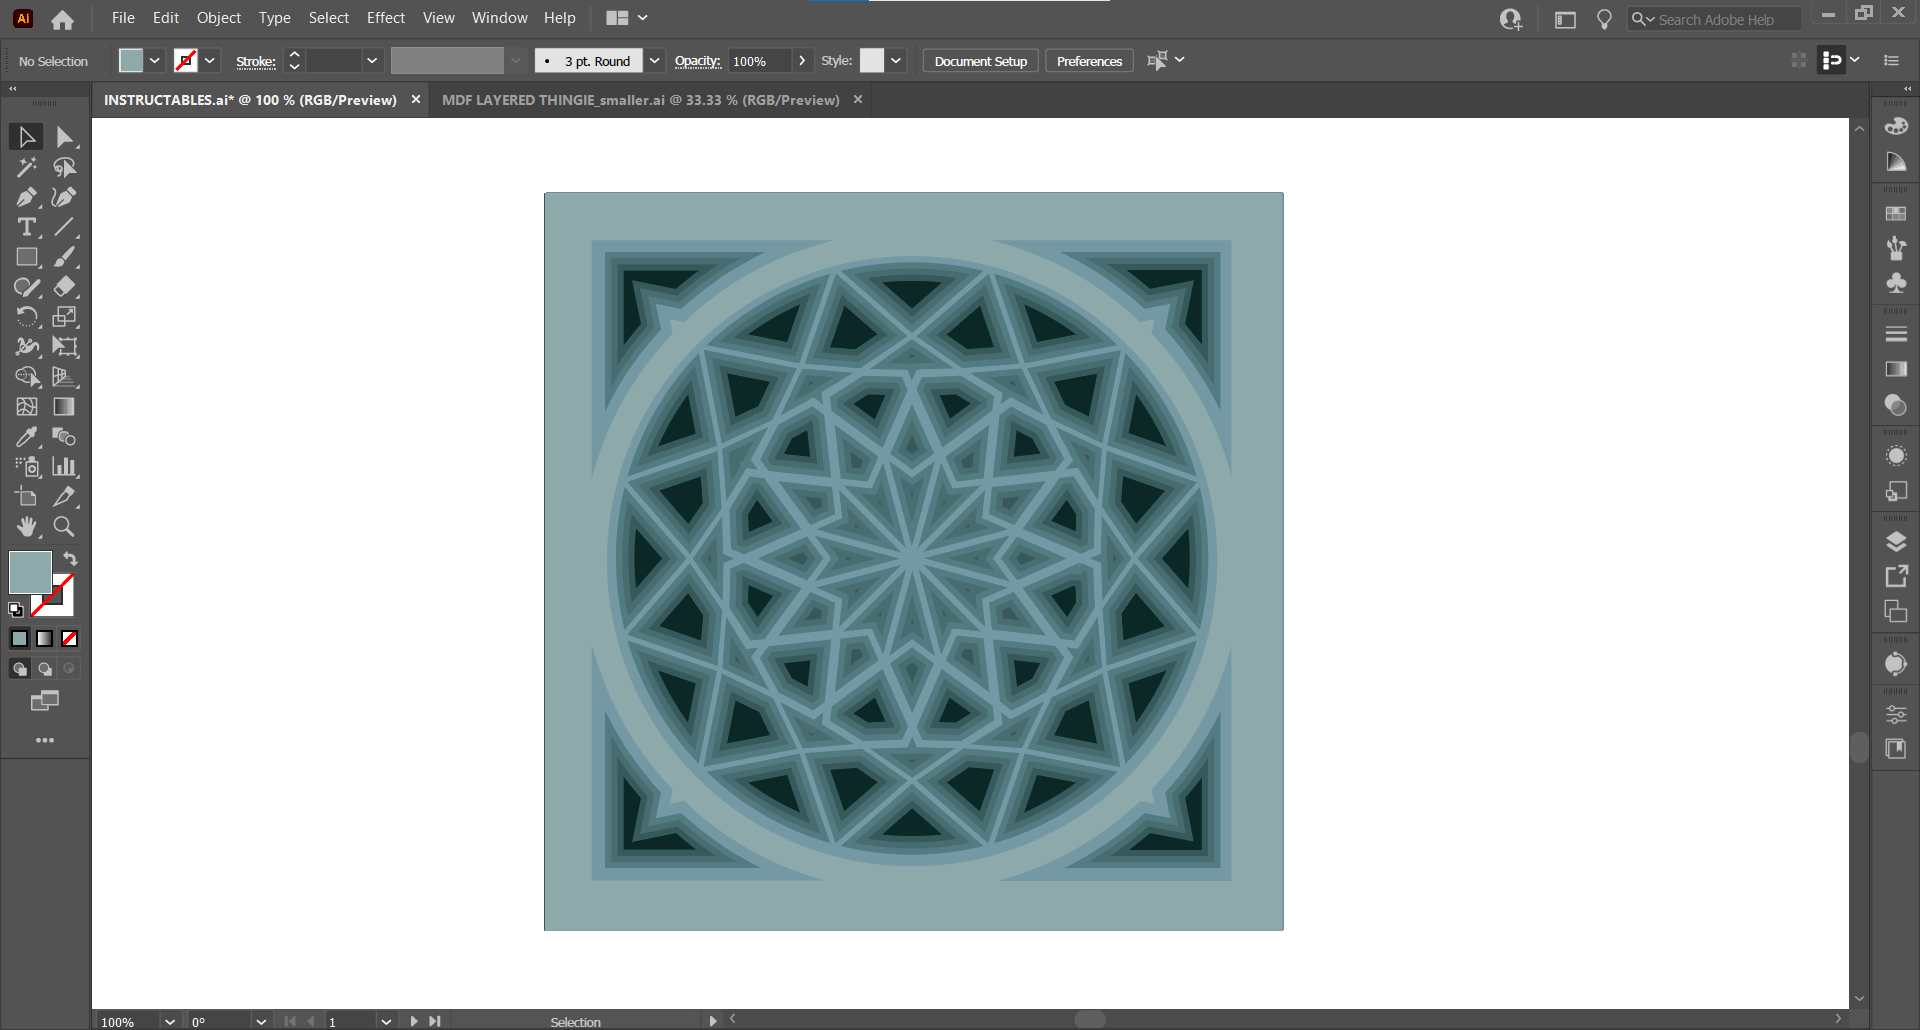The image size is (1920, 1030).
Task: Select the Type tool
Action: coord(25,228)
